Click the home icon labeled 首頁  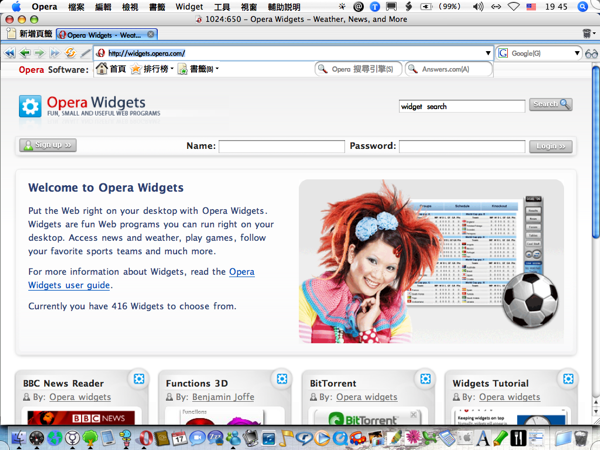coord(102,69)
